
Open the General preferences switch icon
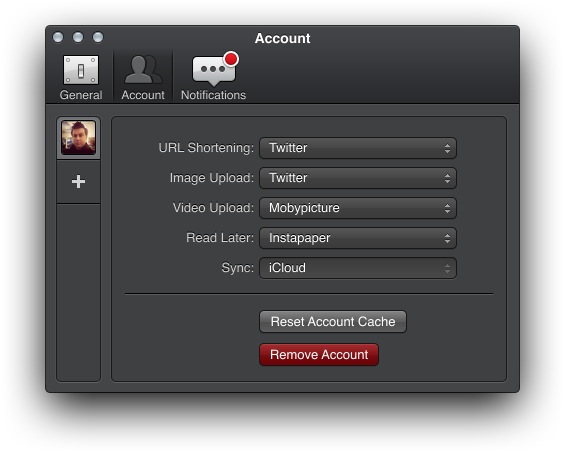pyautogui.click(x=81, y=70)
